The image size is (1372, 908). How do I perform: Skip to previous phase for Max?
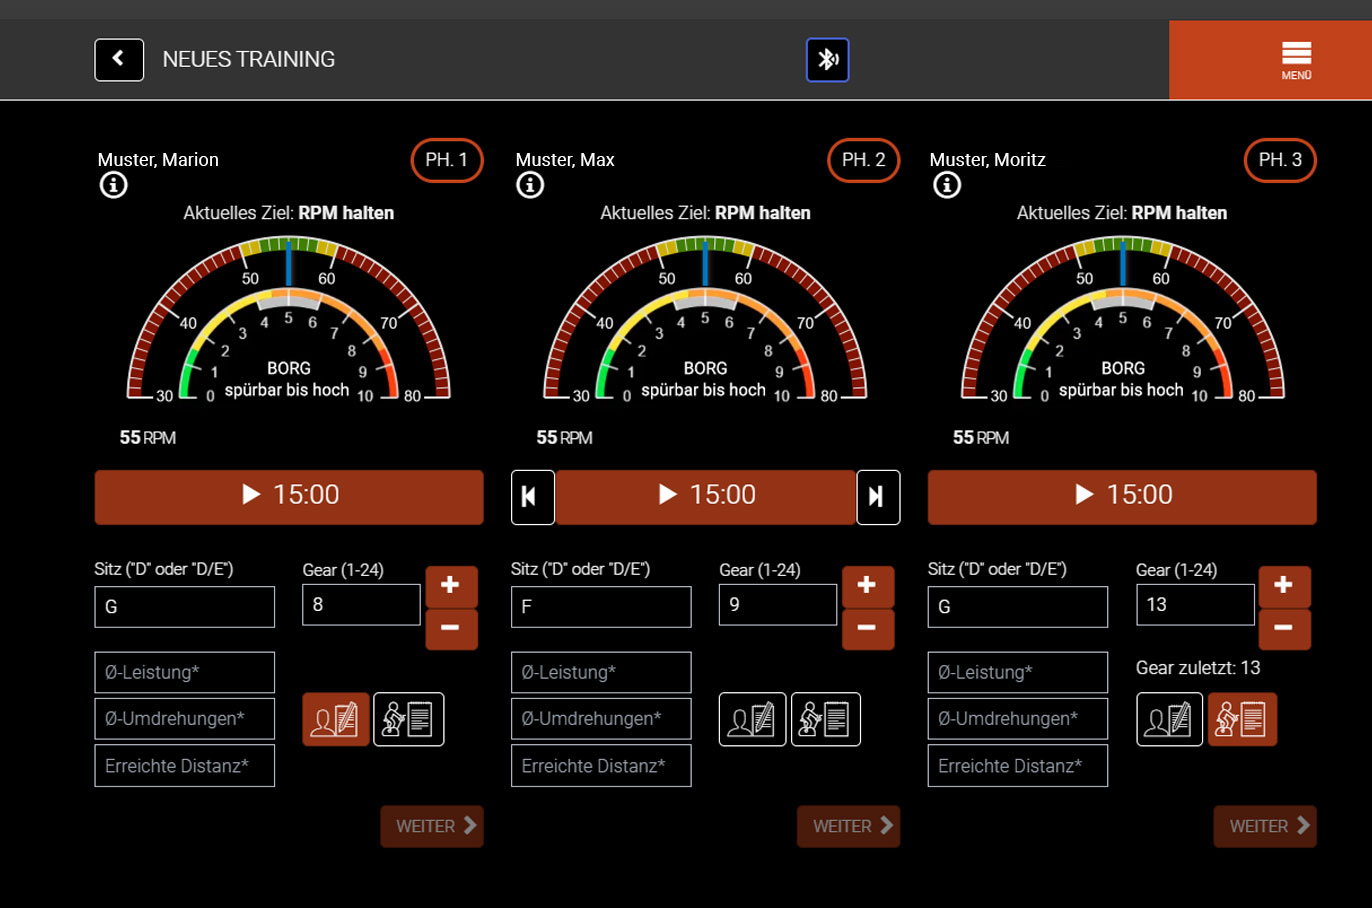pyautogui.click(x=532, y=497)
